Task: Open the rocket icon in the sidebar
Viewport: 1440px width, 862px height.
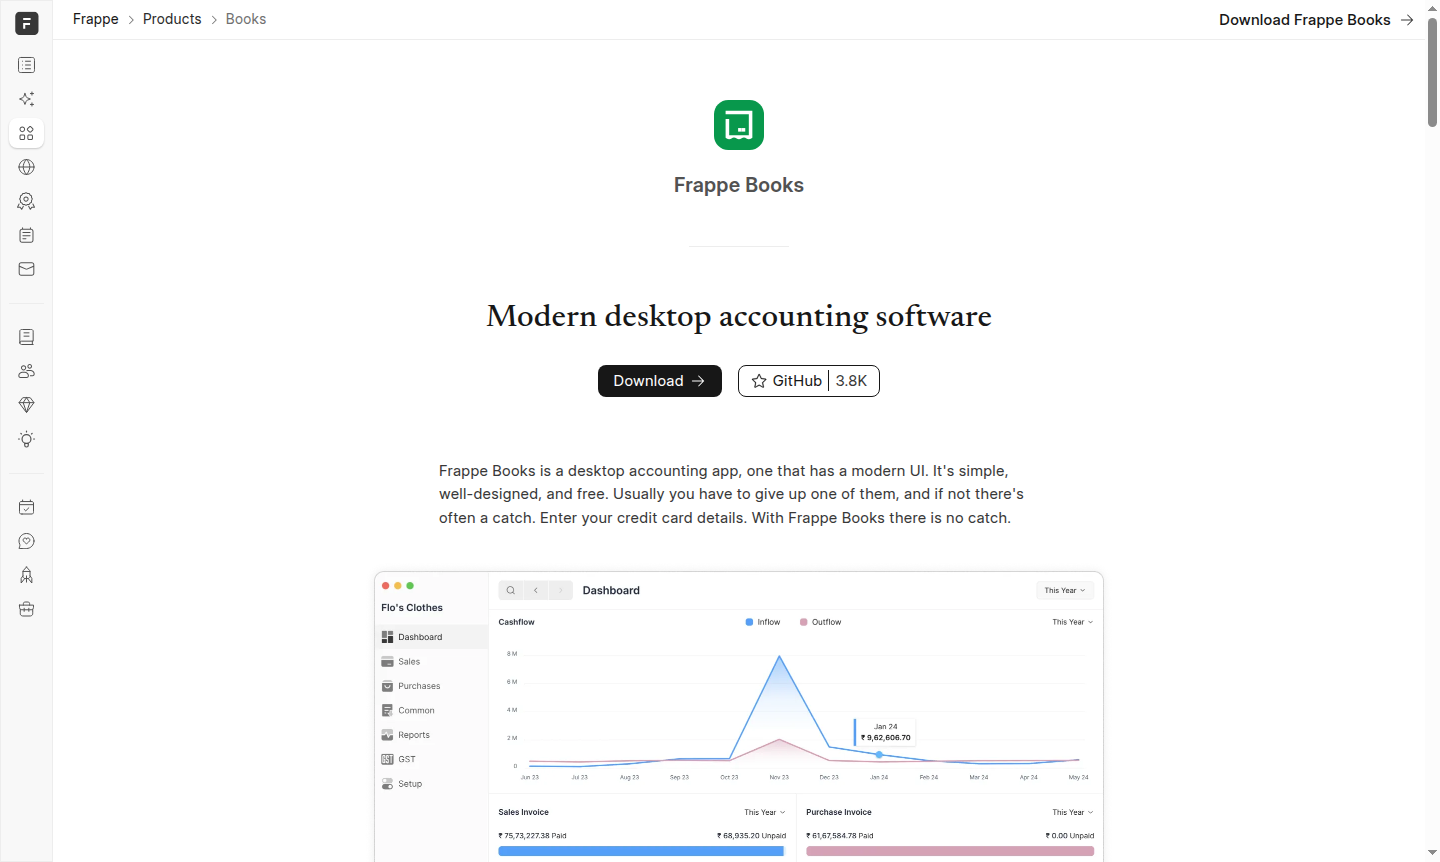Action: (26, 575)
